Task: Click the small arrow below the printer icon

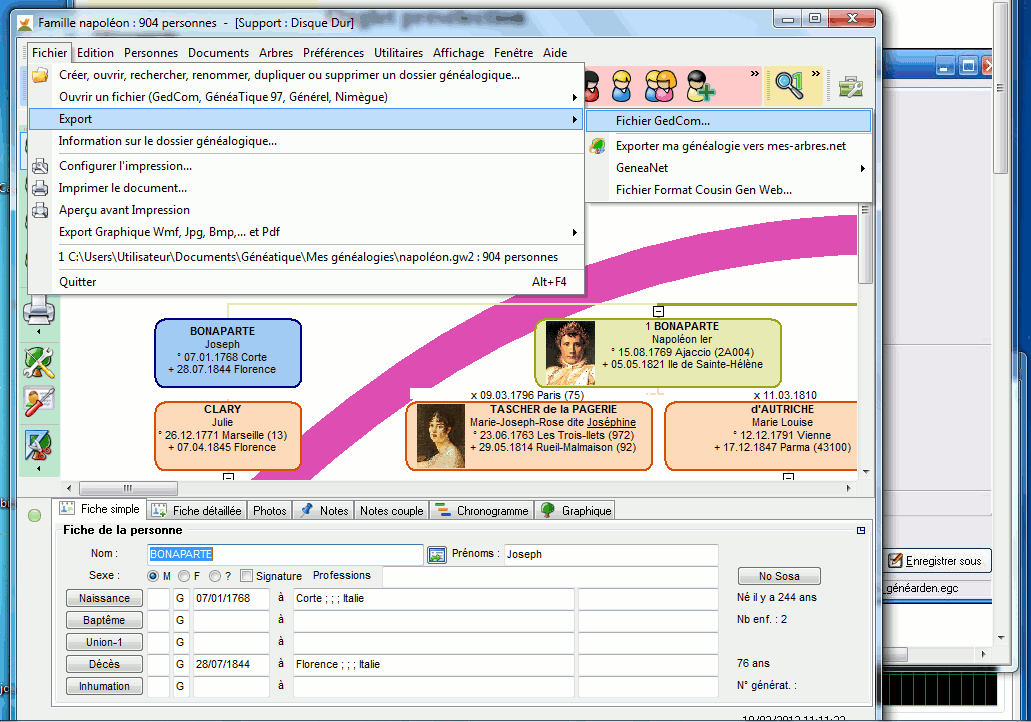Action: 39,331
